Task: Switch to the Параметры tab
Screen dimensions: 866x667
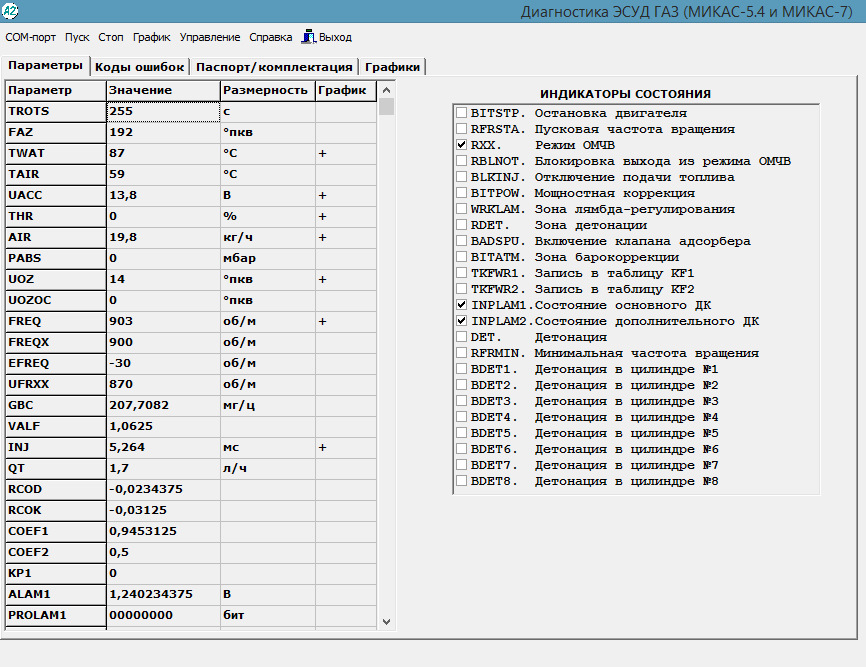Action: 45,65
